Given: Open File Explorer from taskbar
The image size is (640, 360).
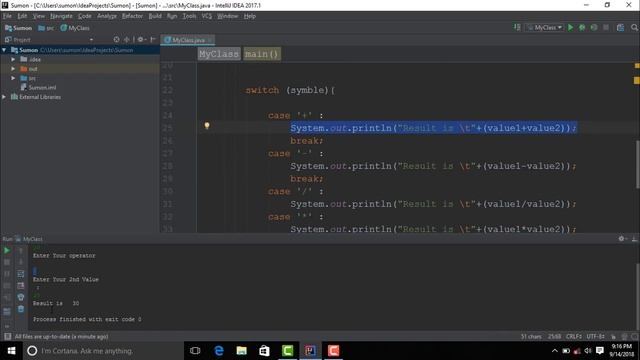Looking at the screenshot, I should 242,351.
